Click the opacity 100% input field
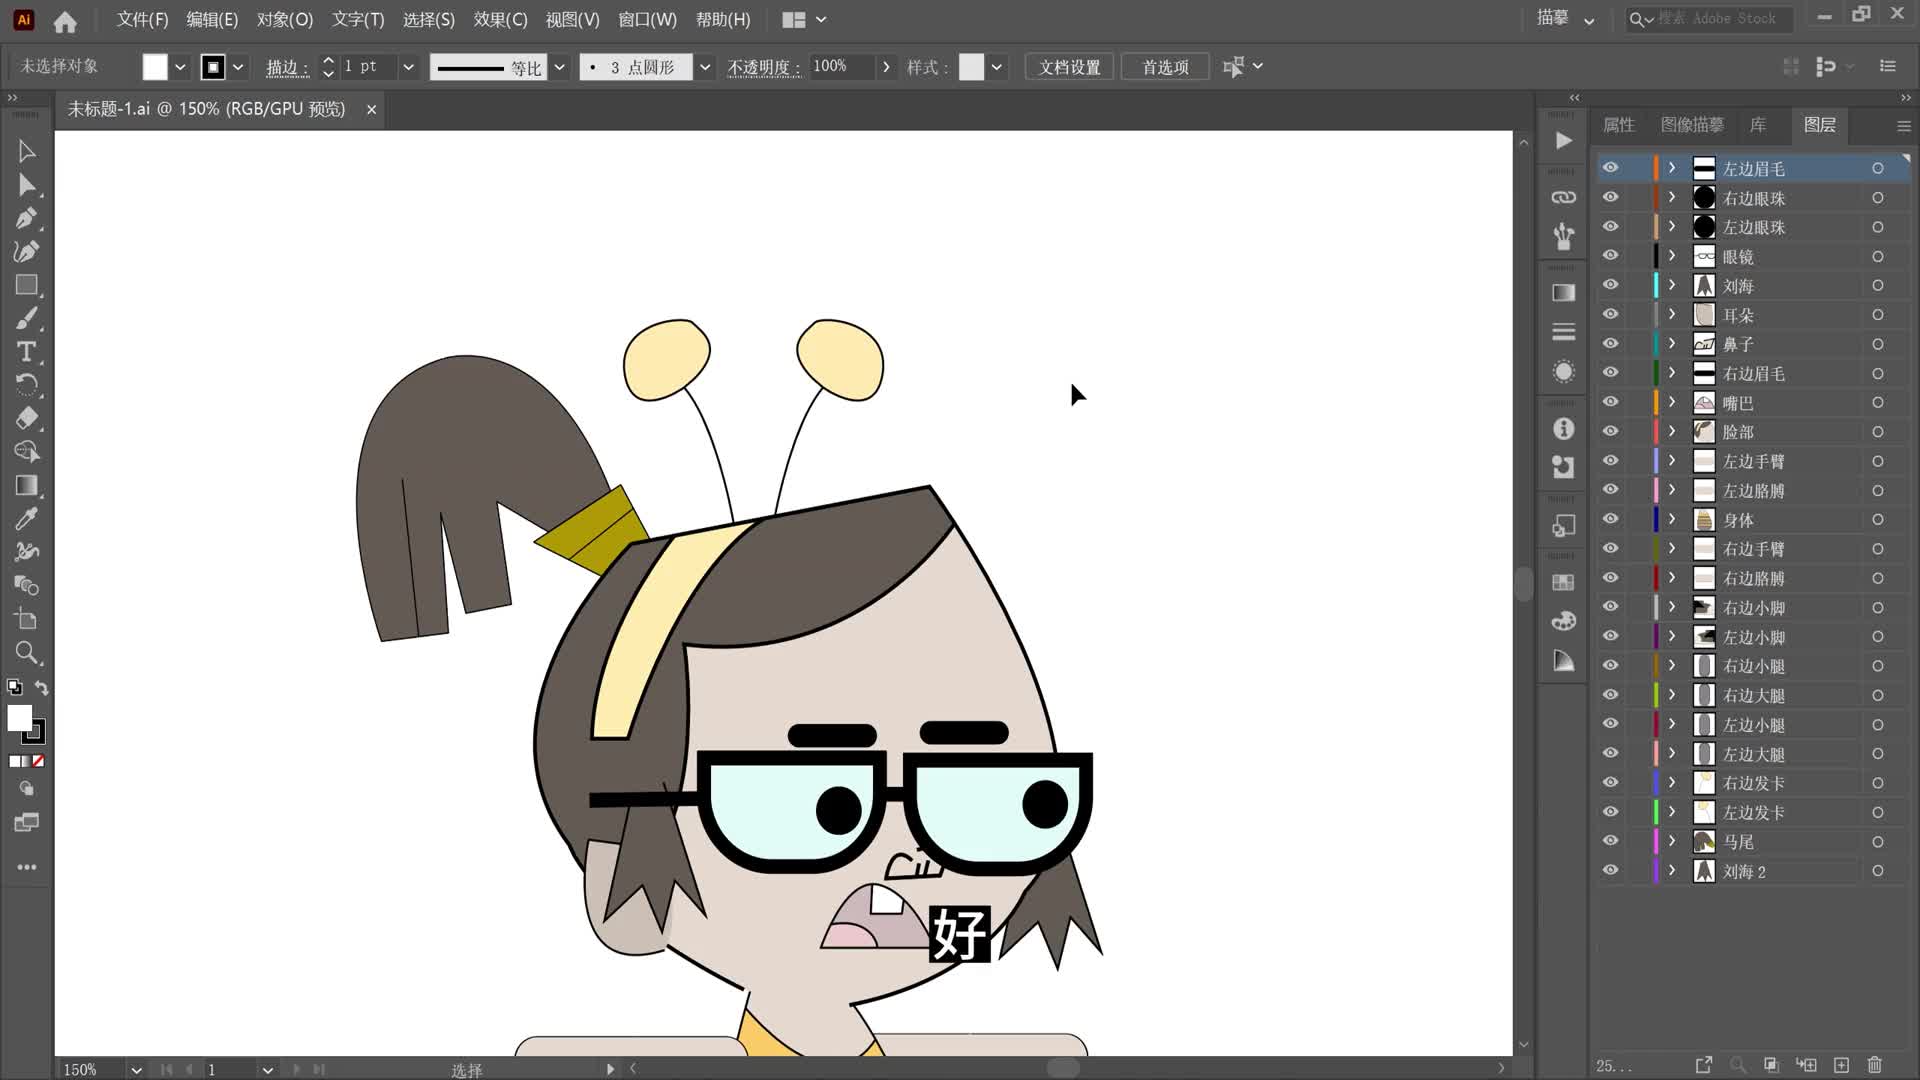This screenshot has width=1920, height=1080. 841,67
